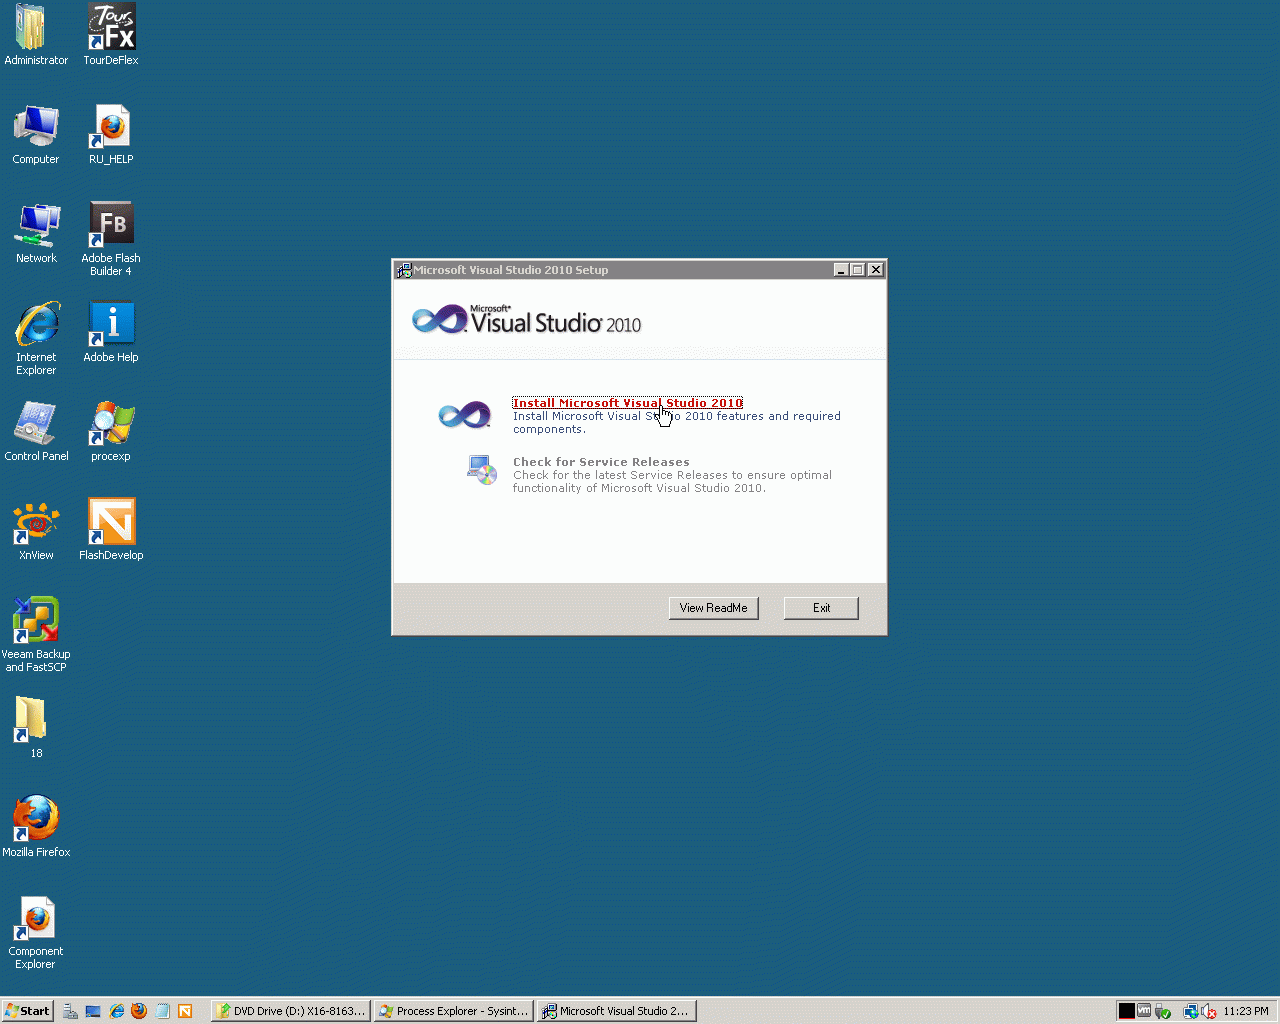This screenshot has width=1280, height=1024.
Task: Switch to Process Explorer taskbar button
Action: coord(454,1011)
